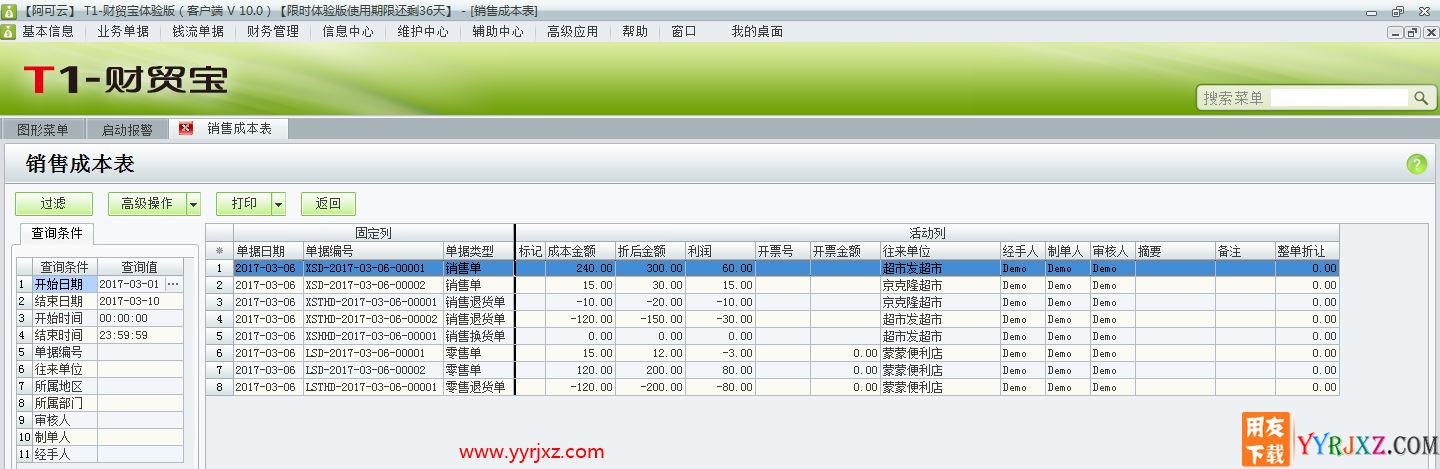Screen dimensions: 1440x469
Task: Click the search magnifier icon
Action: coord(1421,98)
